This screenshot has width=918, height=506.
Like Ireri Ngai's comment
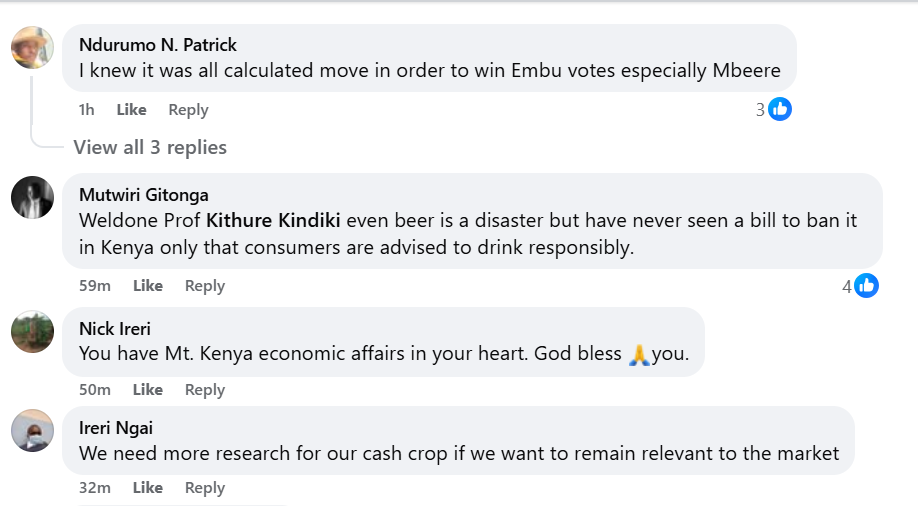pos(147,488)
